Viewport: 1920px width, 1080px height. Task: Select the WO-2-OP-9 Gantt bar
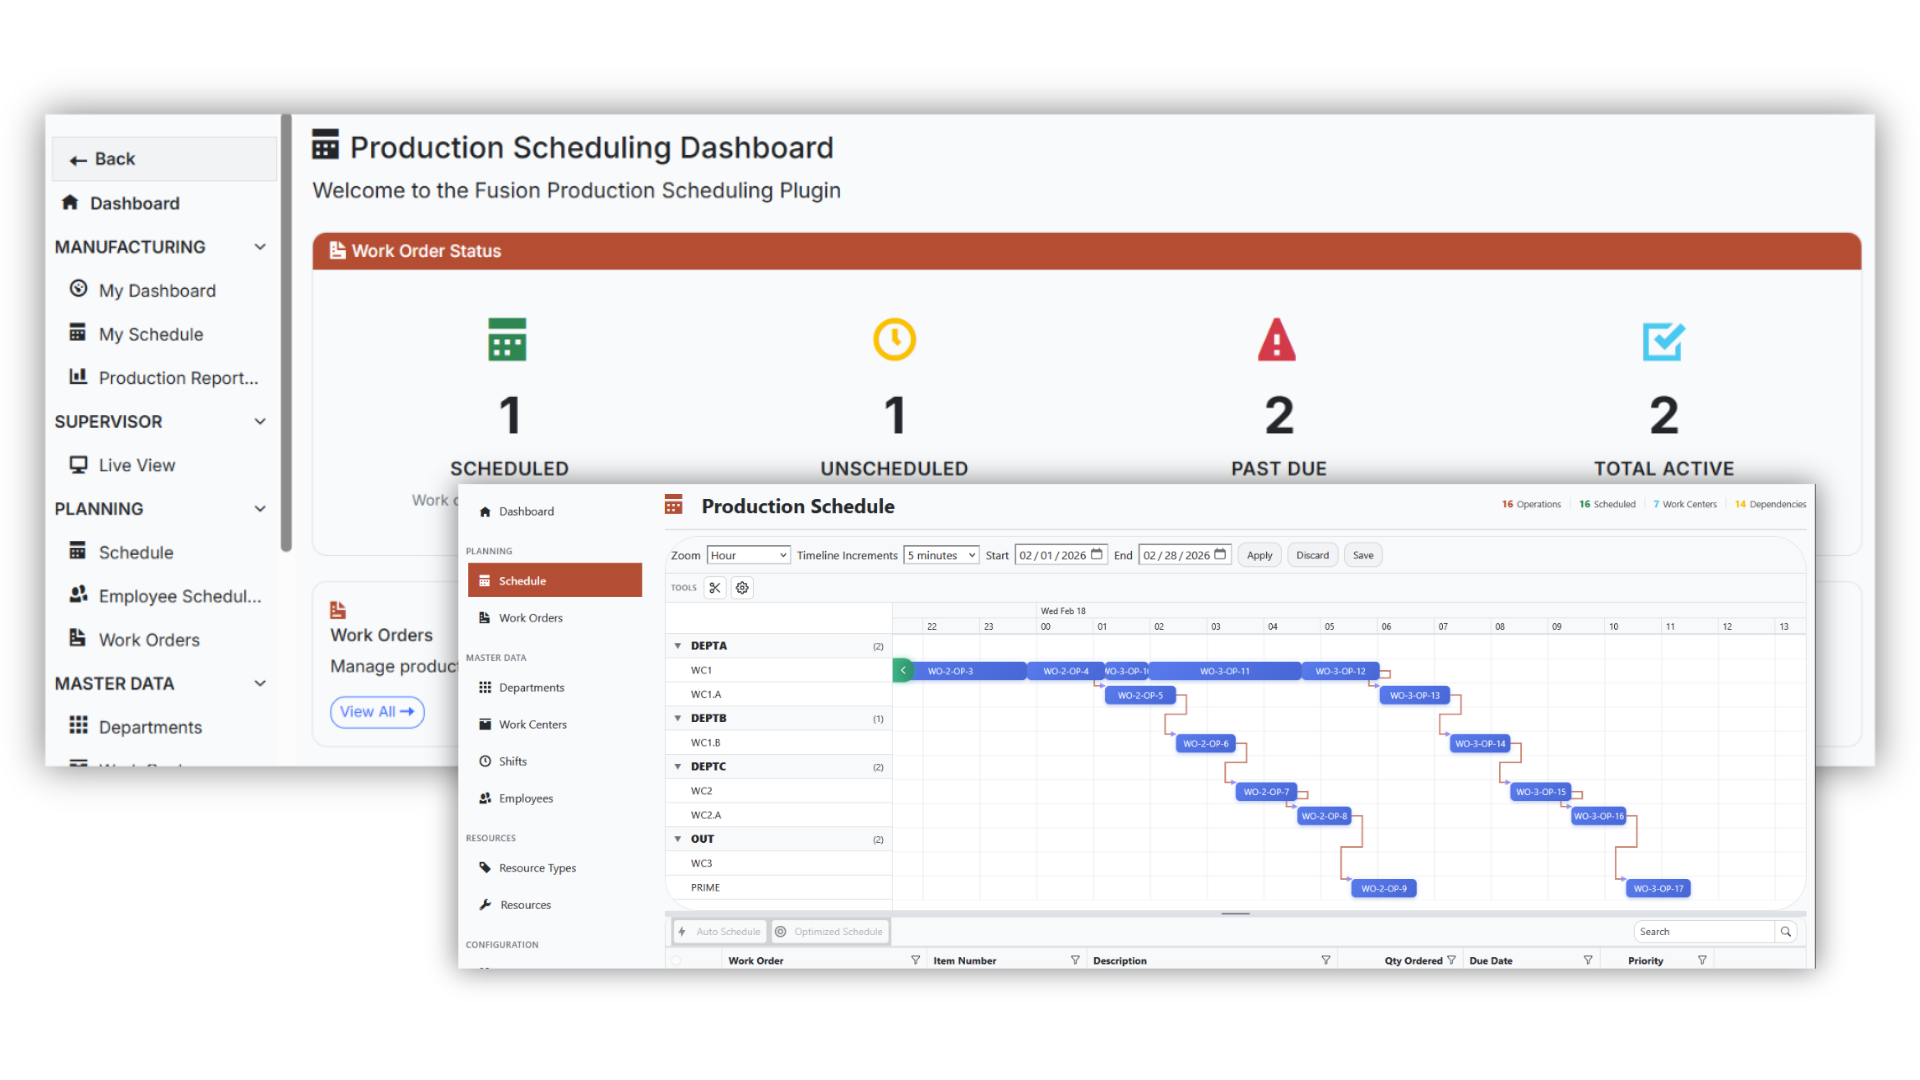coord(1384,888)
